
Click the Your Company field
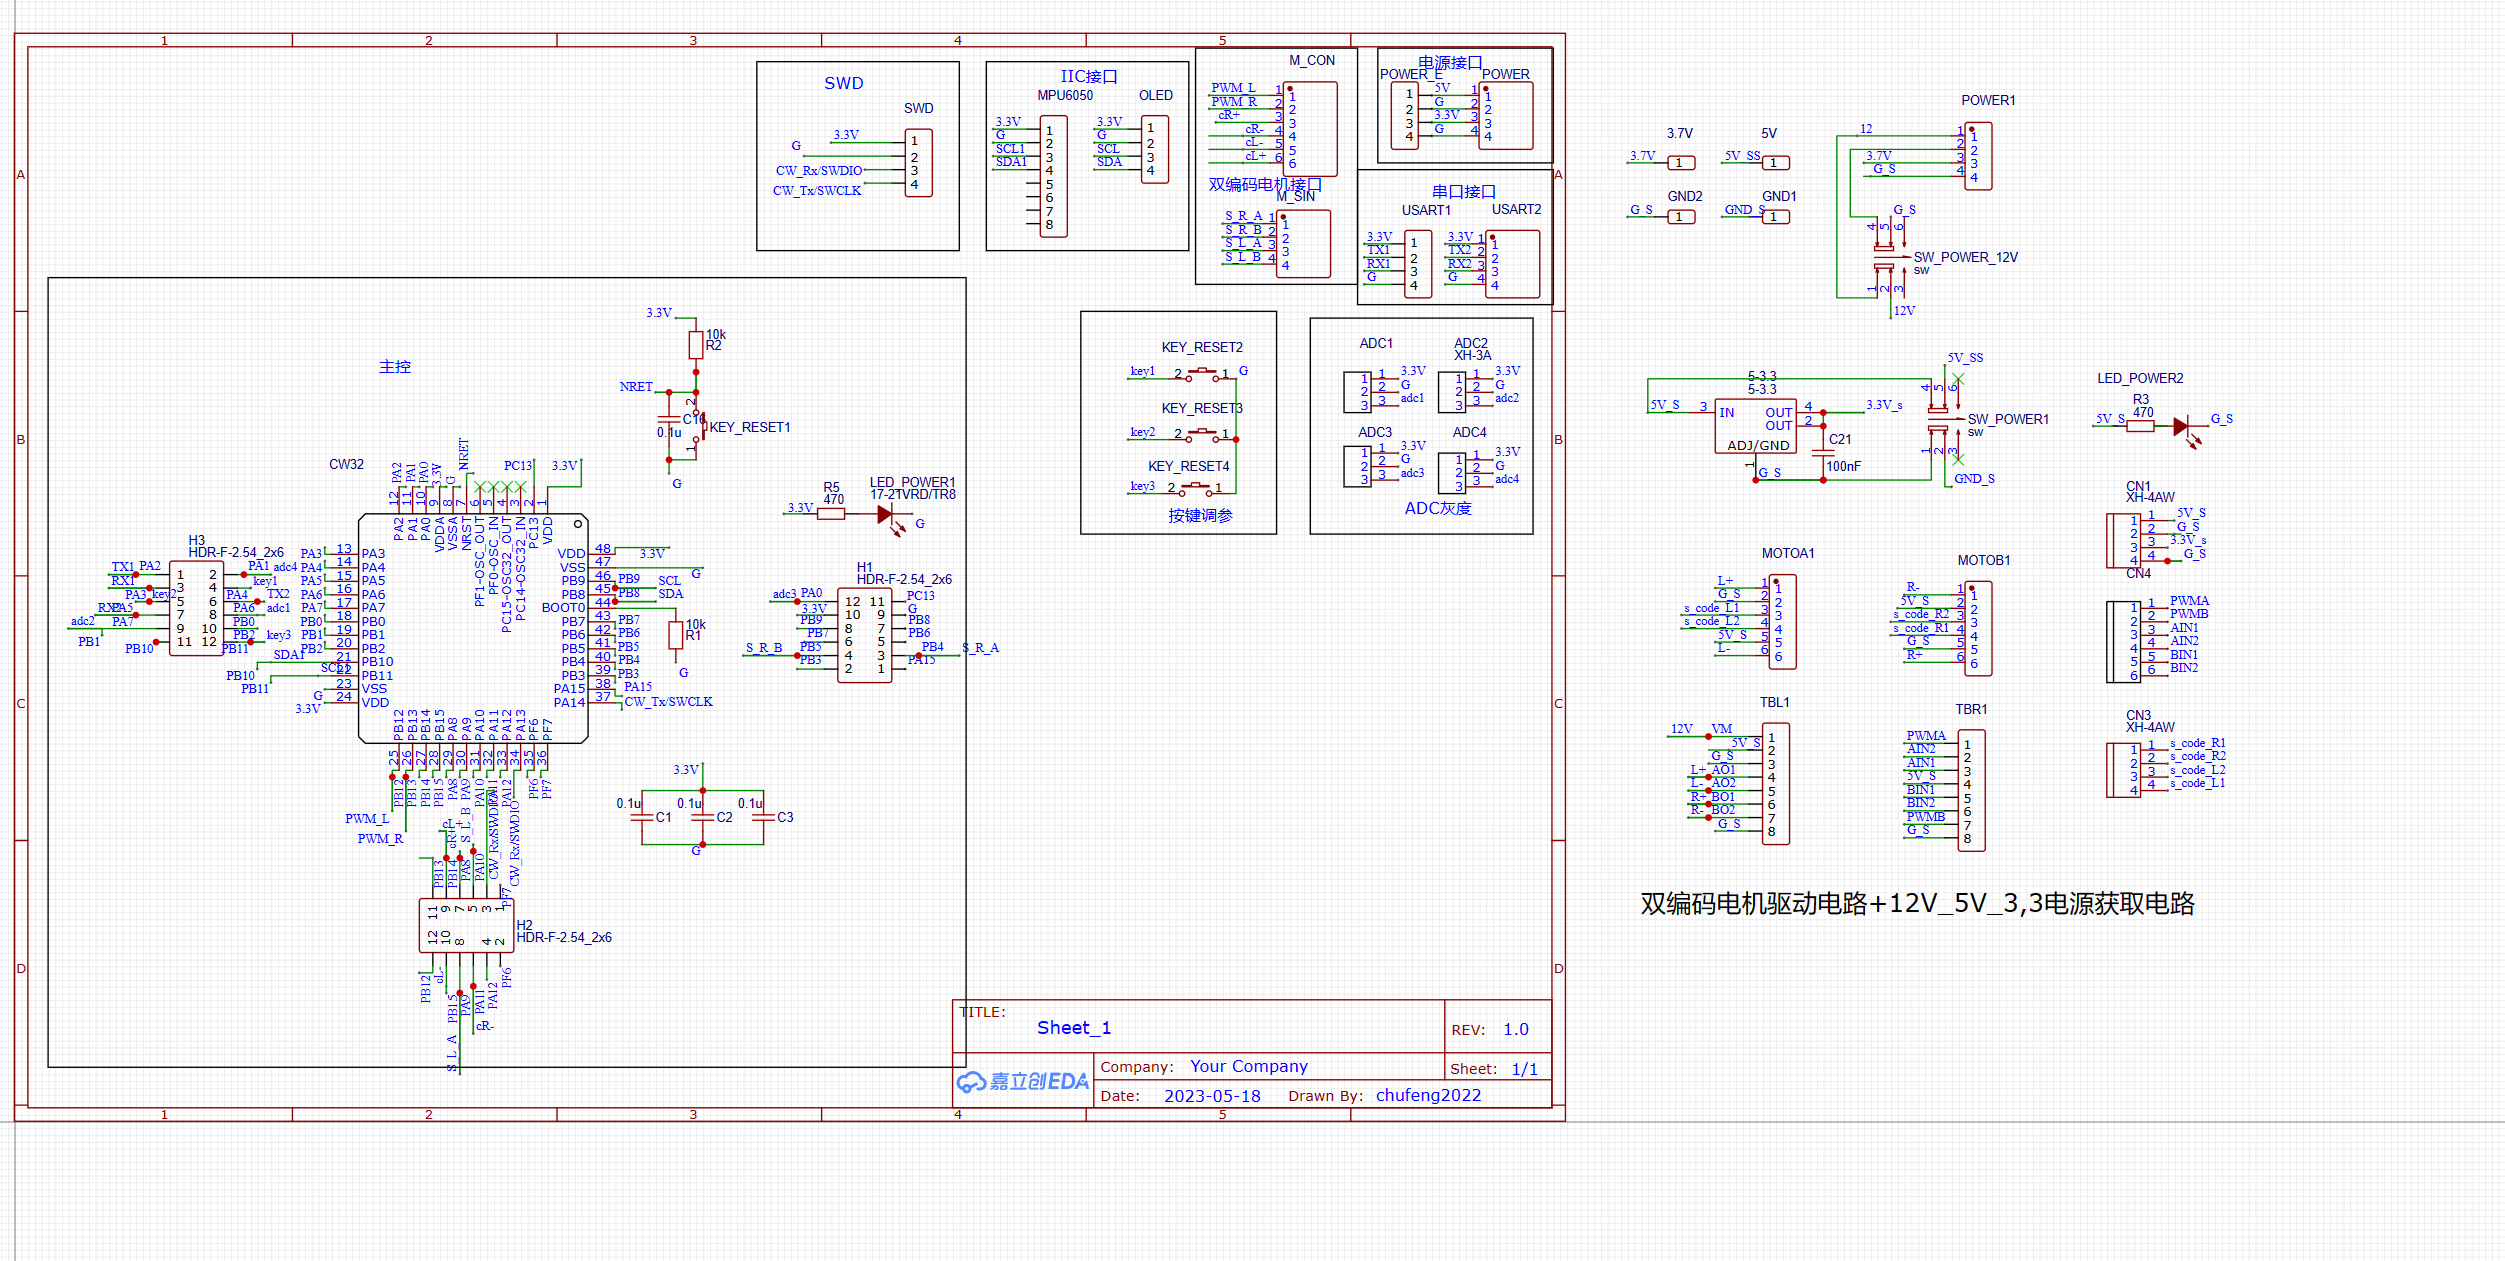[1248, 1066]
